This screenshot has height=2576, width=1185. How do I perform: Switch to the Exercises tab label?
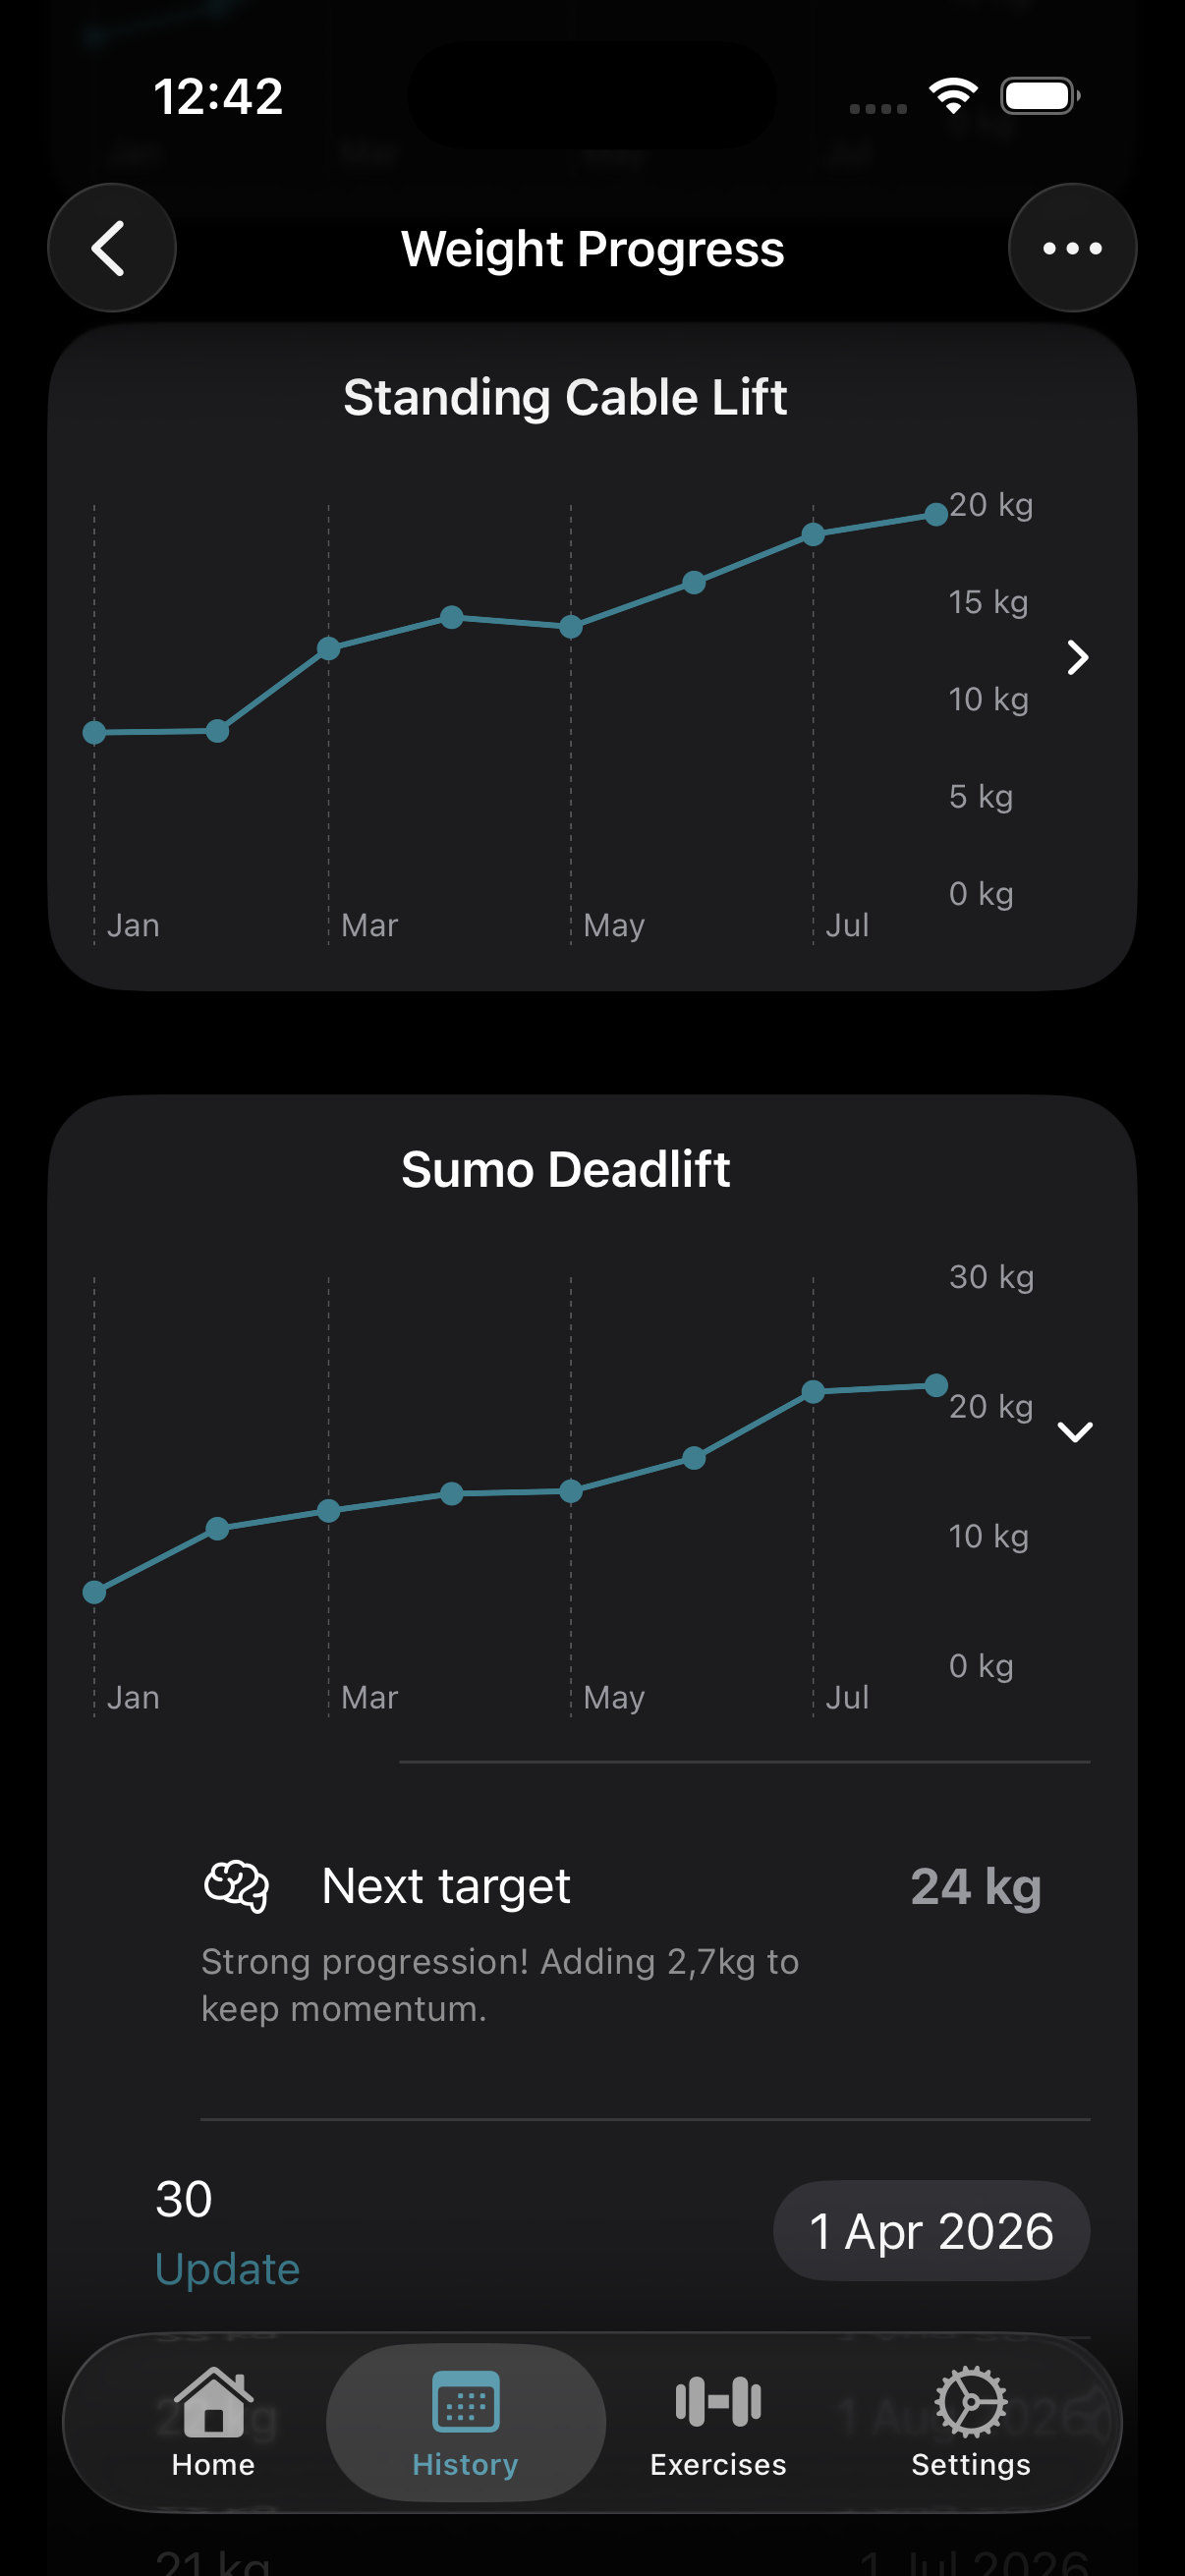pos(718,2465)
